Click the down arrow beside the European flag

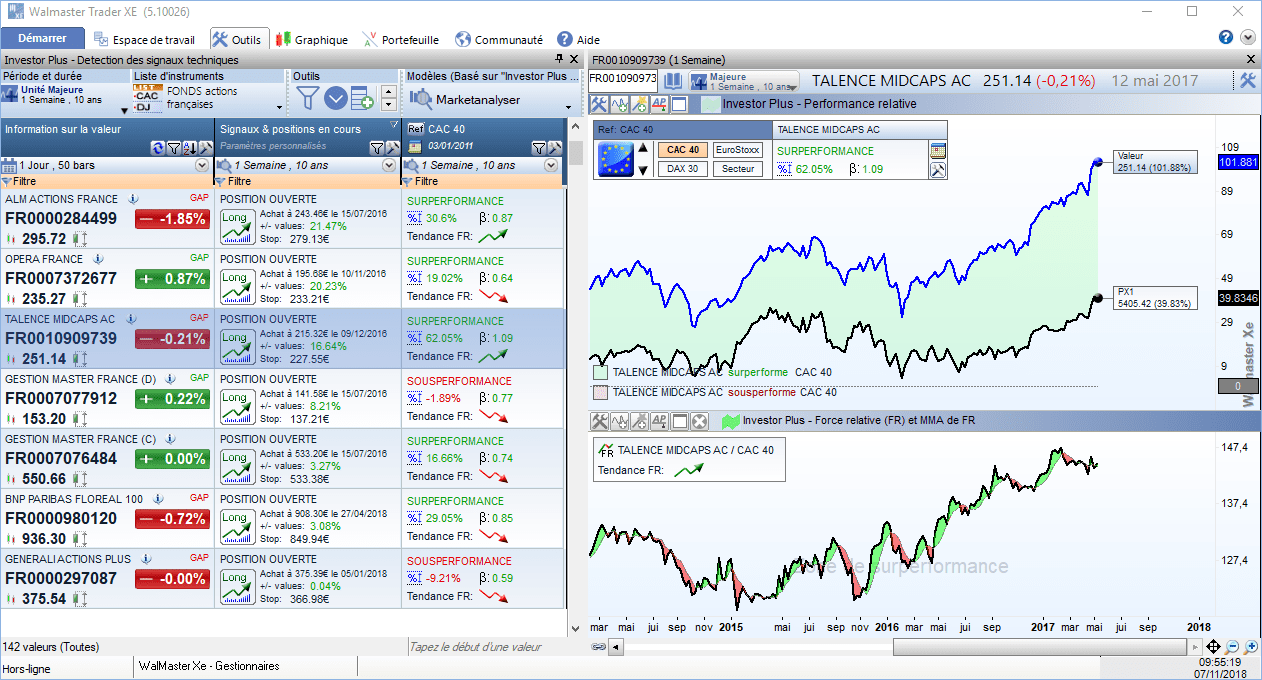642,170
